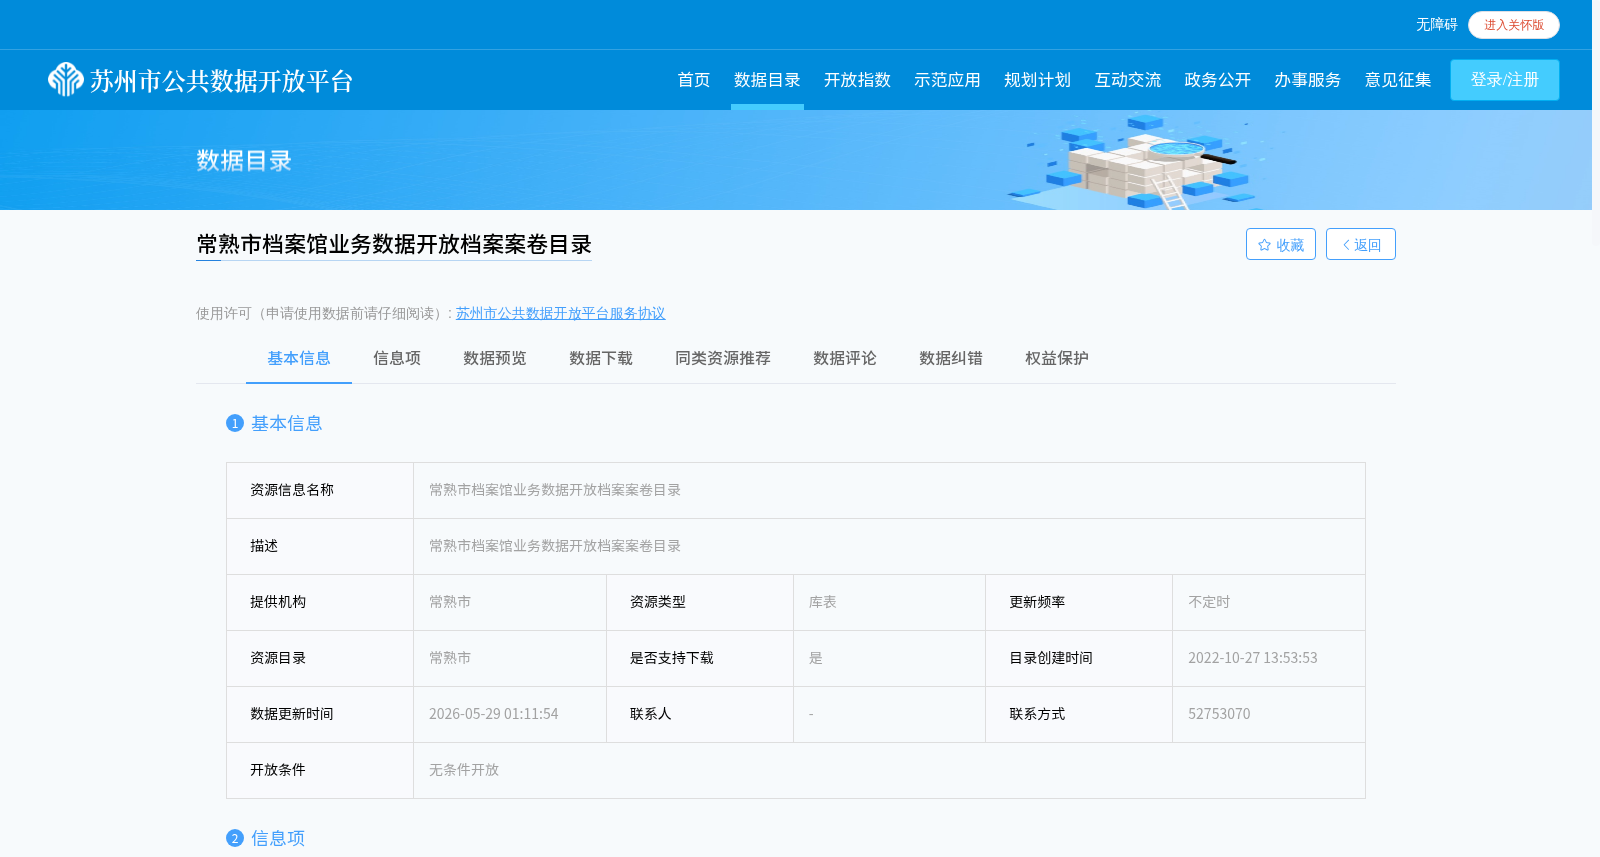Click the 资源目录 value 常熟市
This screenshot has height=857, width=1600.
[x=450, y=658]
